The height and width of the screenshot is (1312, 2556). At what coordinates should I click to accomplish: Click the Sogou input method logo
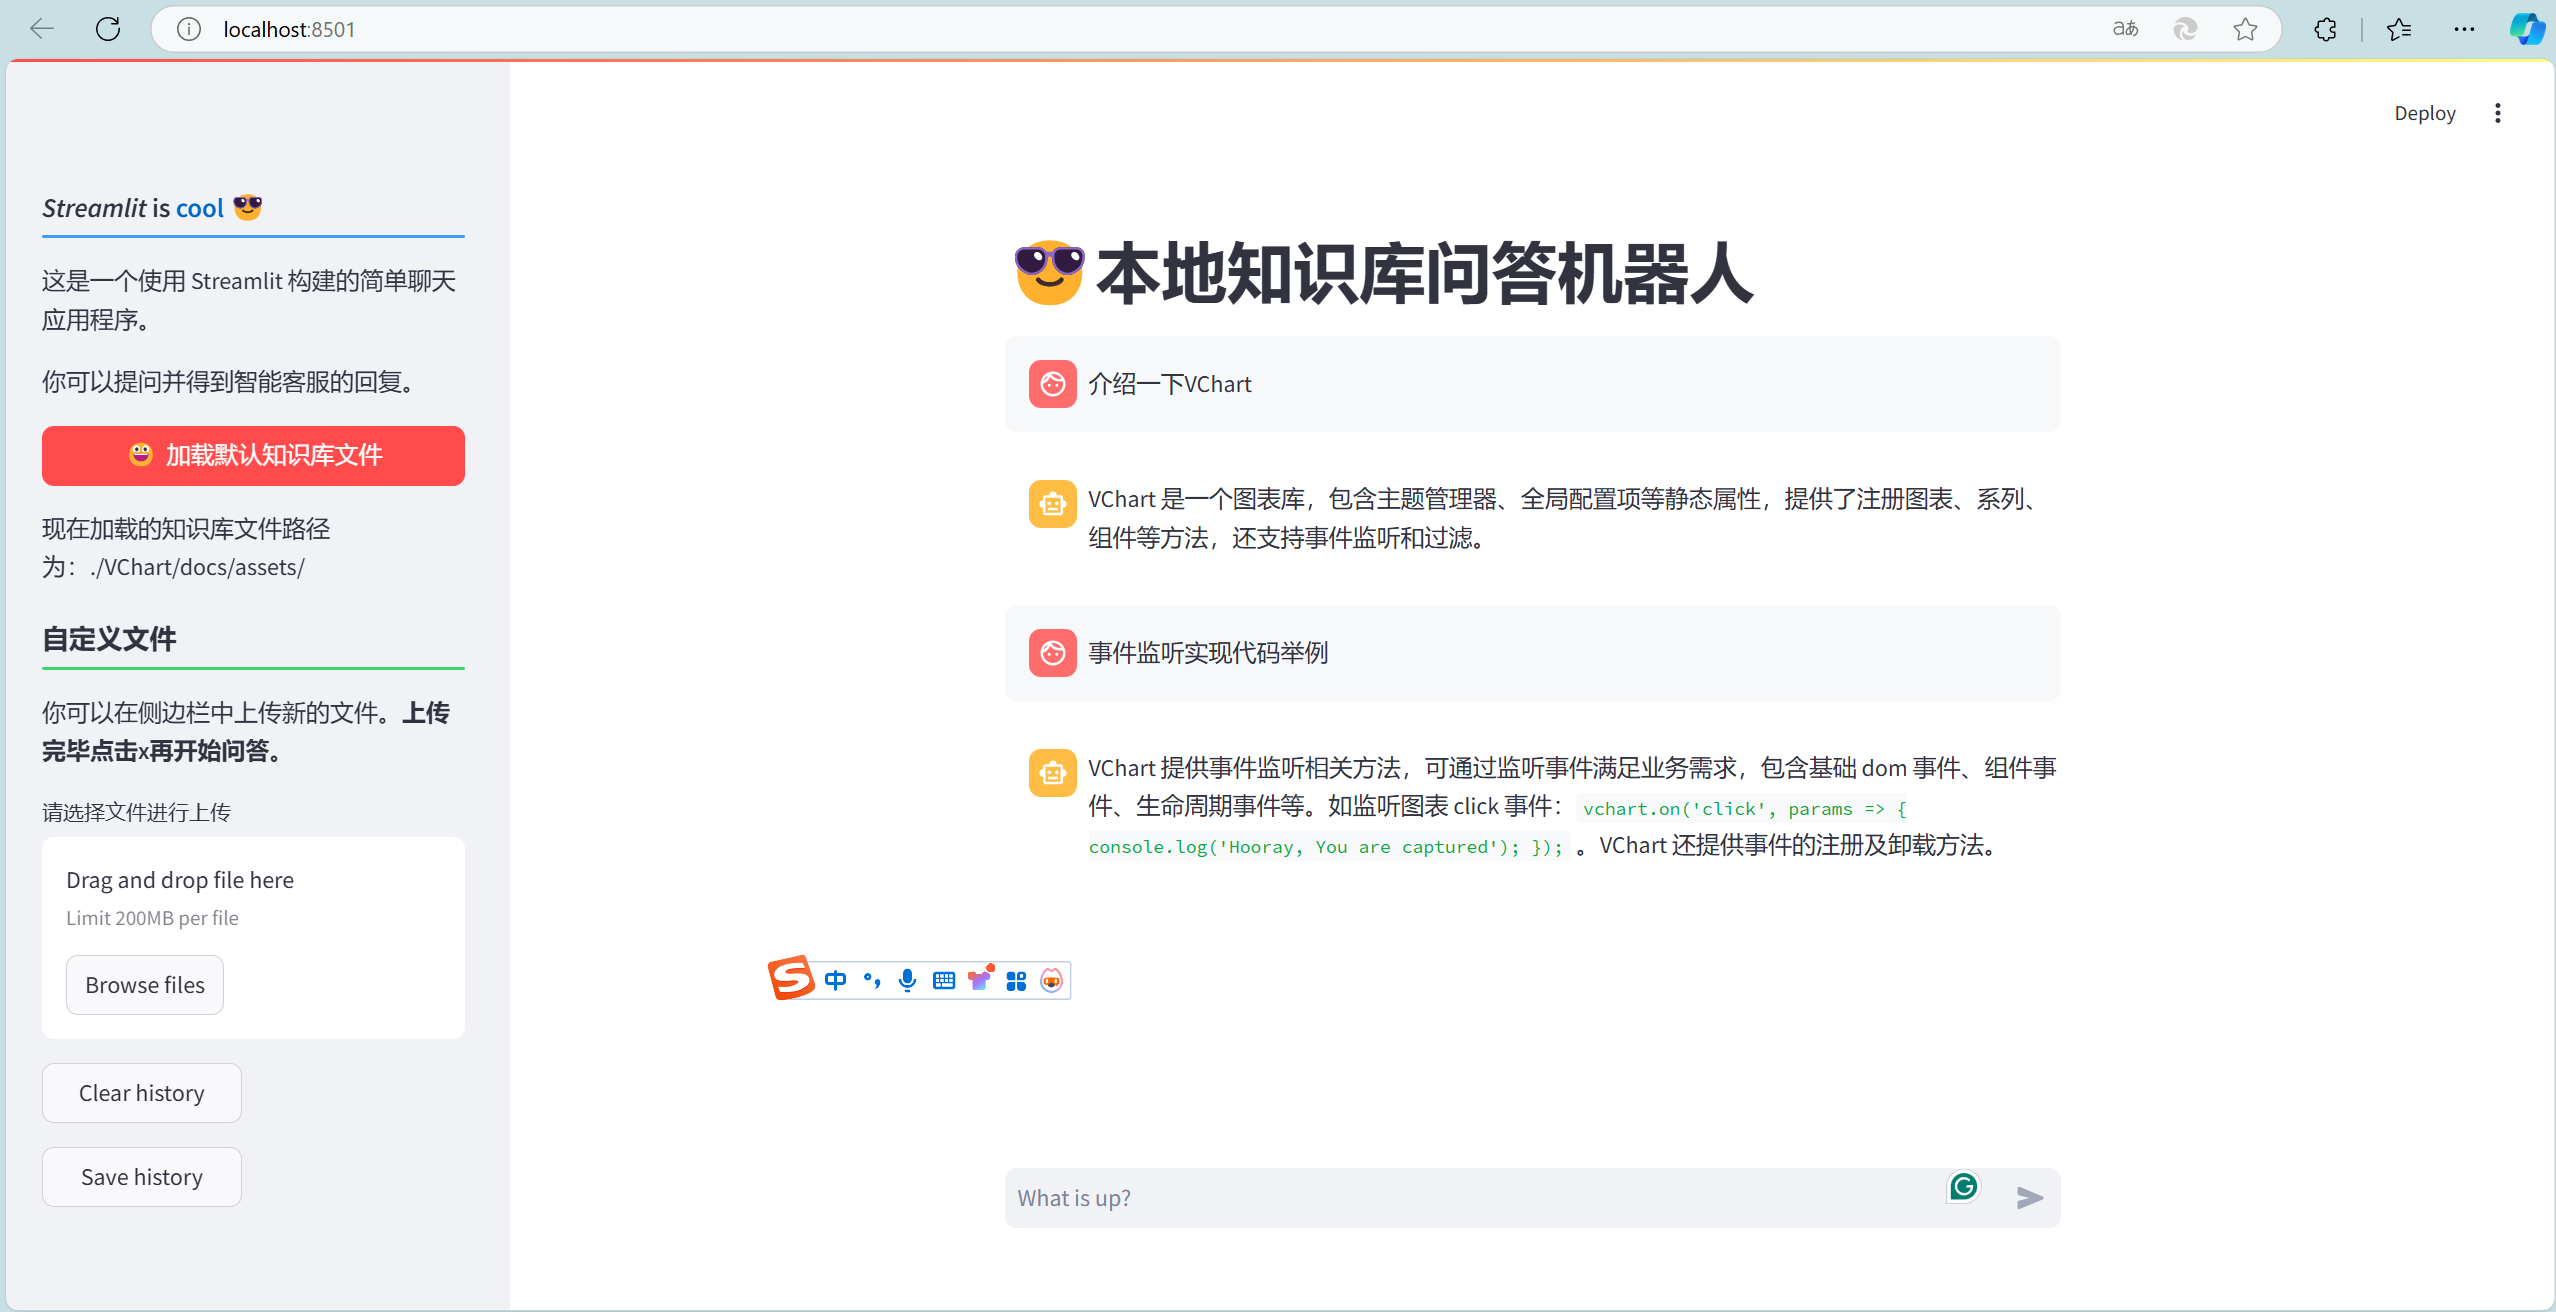click(x=790, y=978)
